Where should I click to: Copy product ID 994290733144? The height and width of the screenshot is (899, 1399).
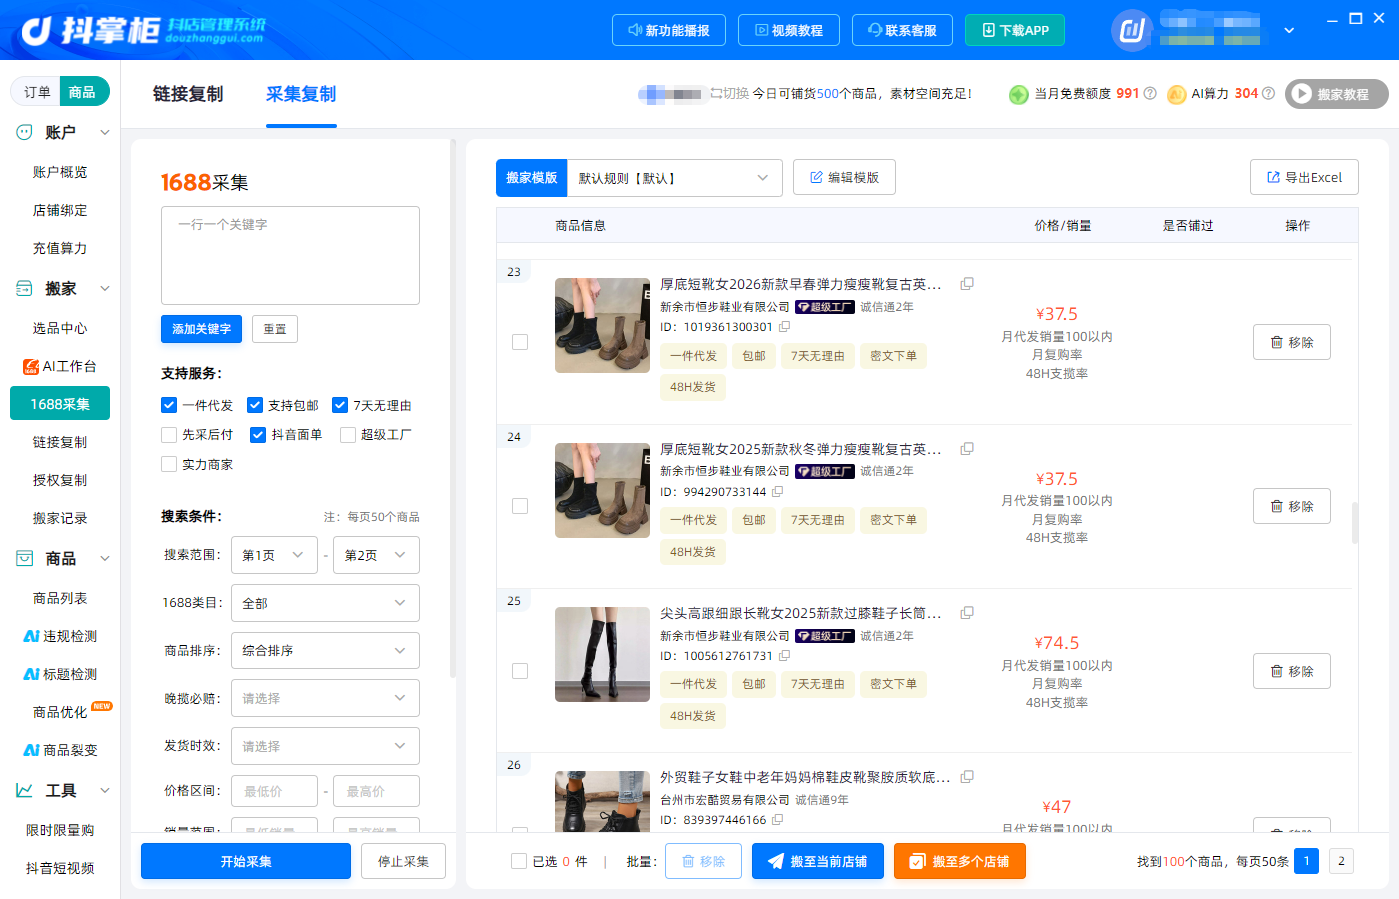[777, 491]
